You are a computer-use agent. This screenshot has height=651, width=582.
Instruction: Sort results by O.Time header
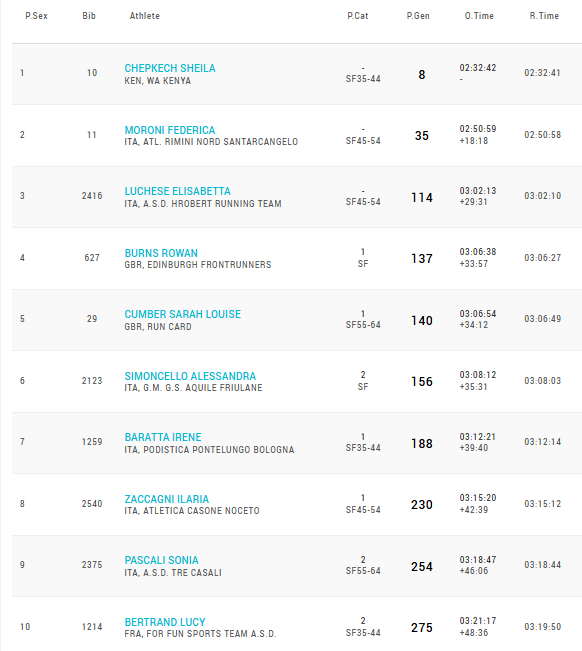tap(479, 16)
